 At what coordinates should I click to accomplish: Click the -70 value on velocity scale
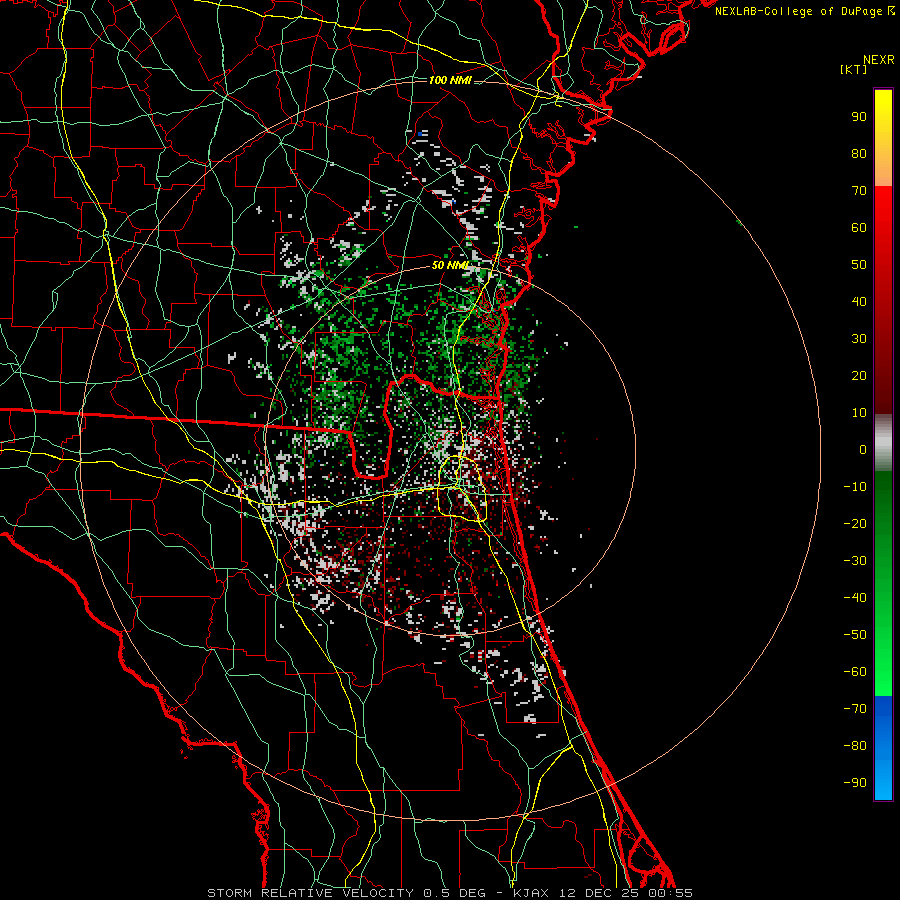pyautogui.click(x=855, y=708)
